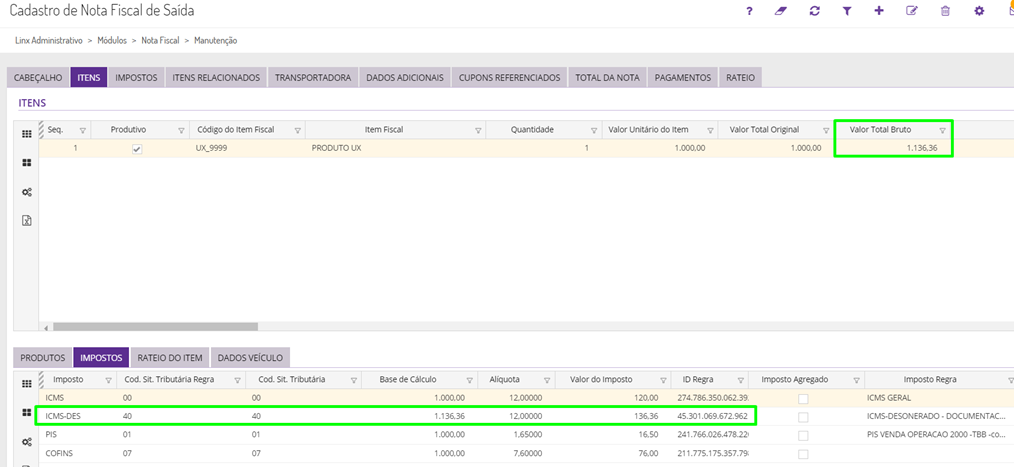Viewport: 1014px width, 467px height.
Task: Open the Quantidade column filter dropdown
Action: 594,131
